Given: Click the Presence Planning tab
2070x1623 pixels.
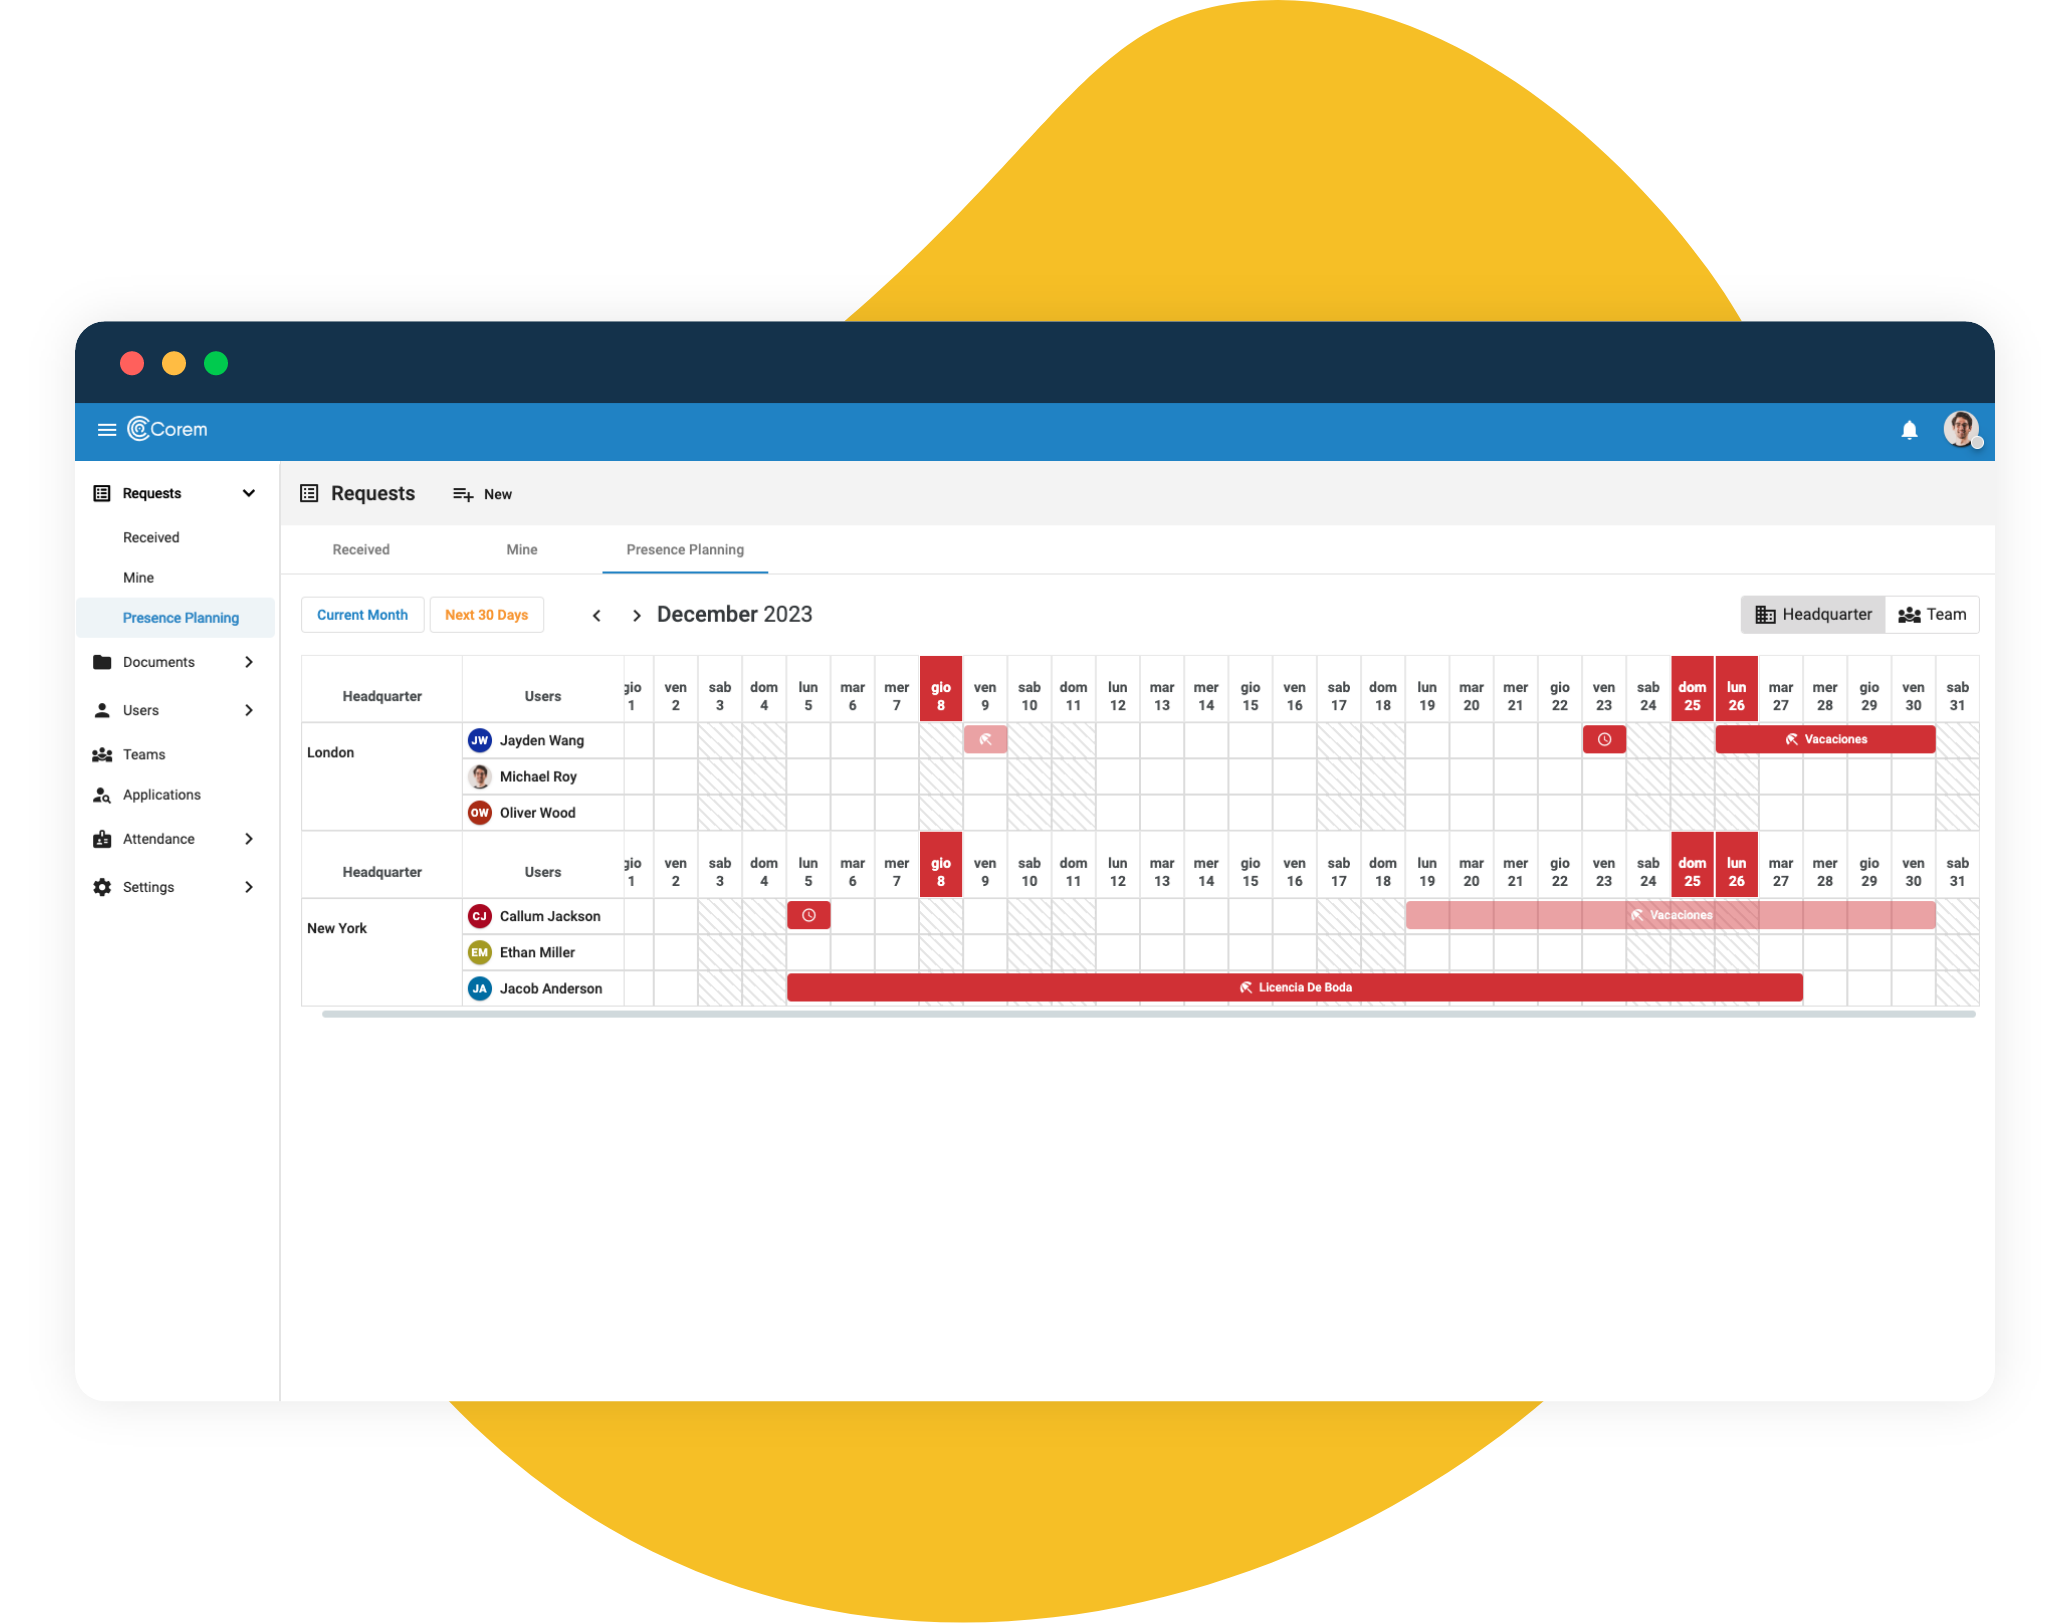Looking at the screenshot, I should pos(684,549).
